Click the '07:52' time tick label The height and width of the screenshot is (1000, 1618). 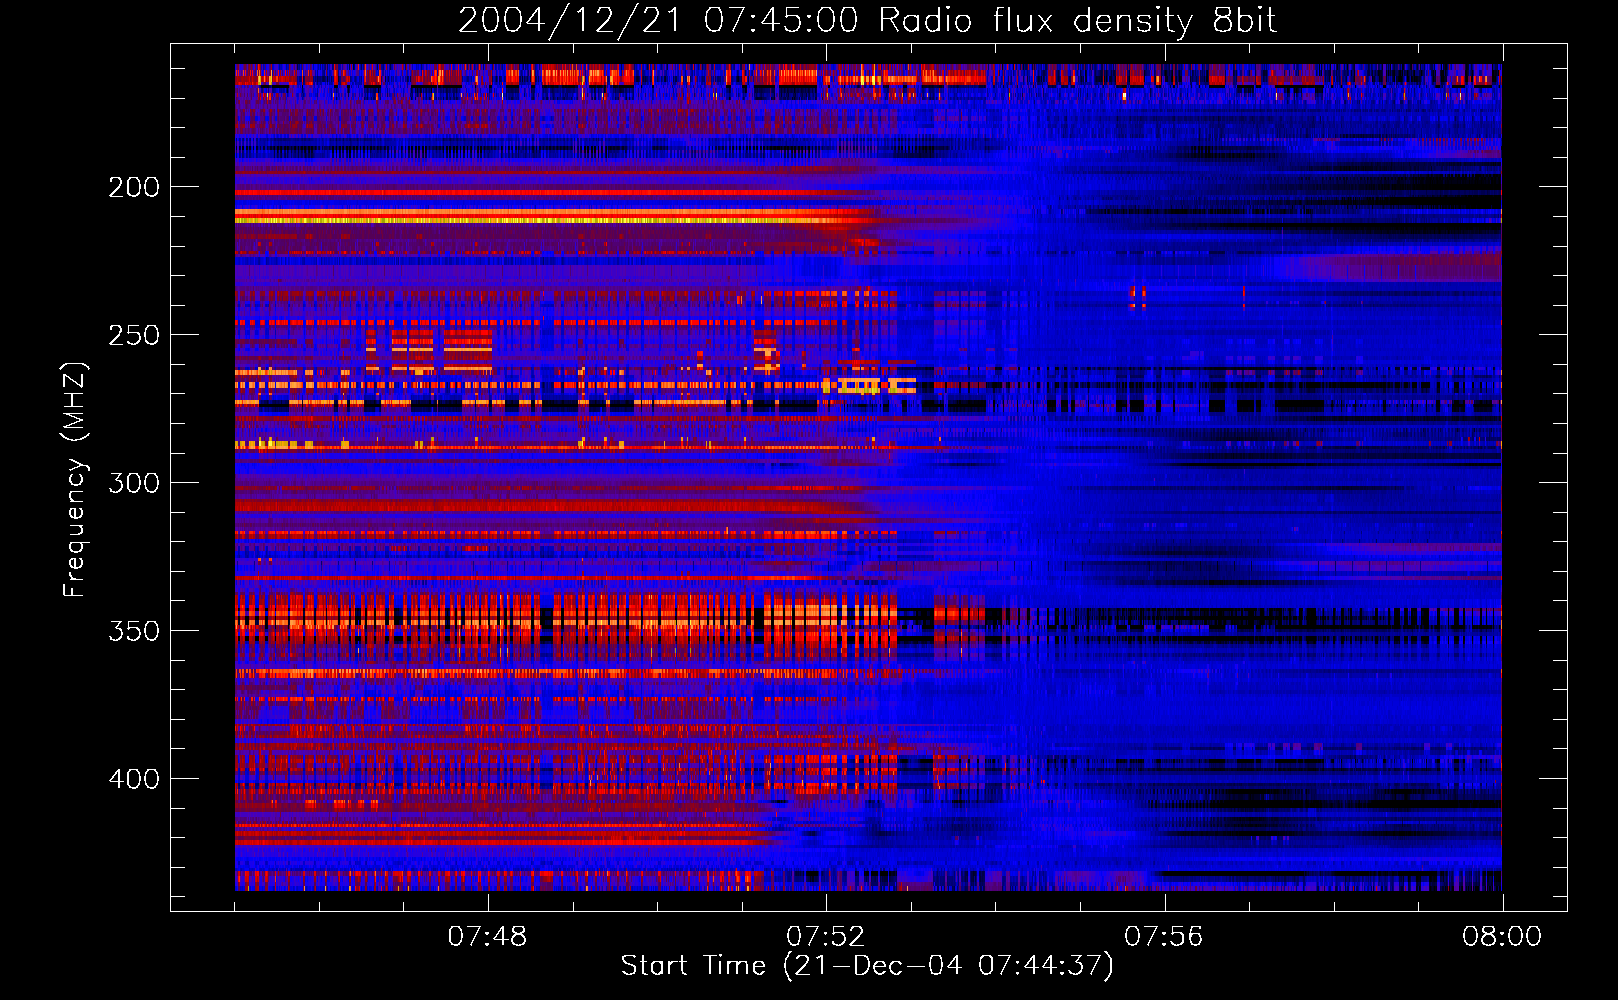[x=825, y=937]
